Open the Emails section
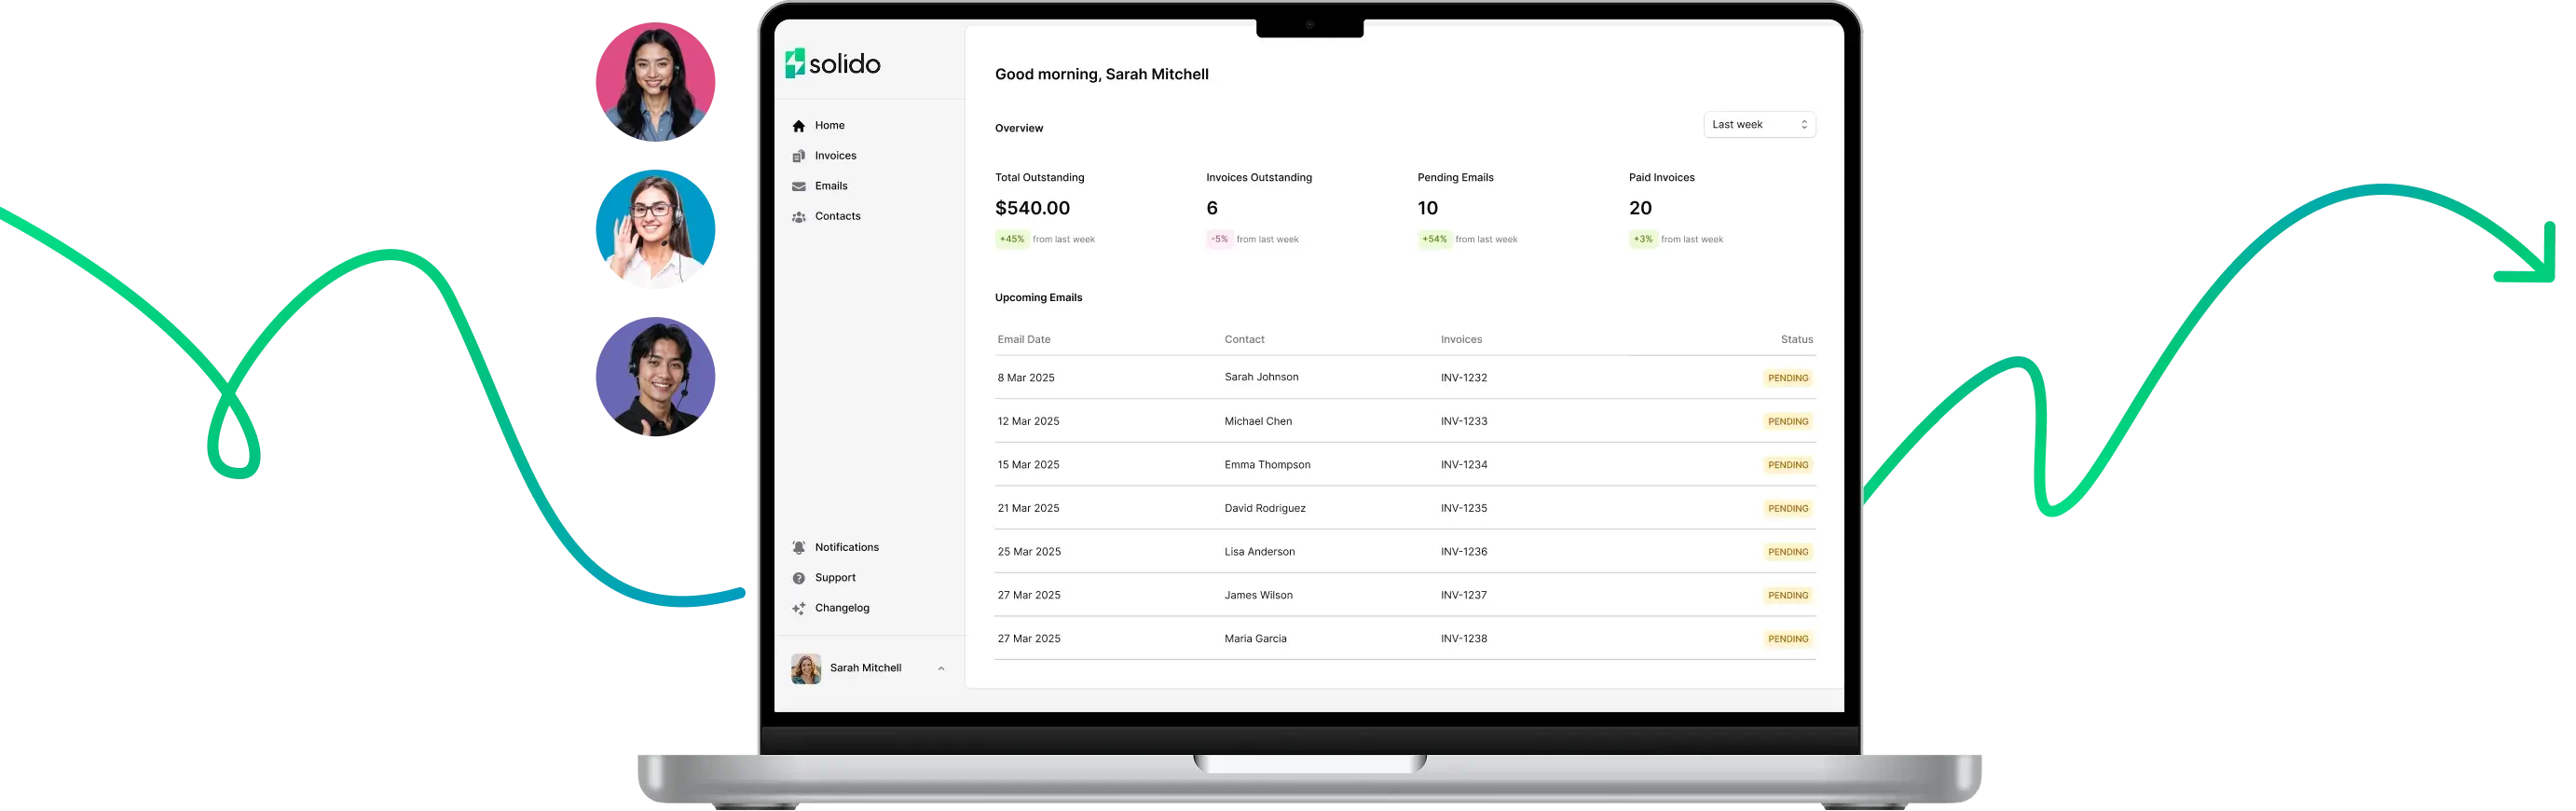 coord(830,186)
